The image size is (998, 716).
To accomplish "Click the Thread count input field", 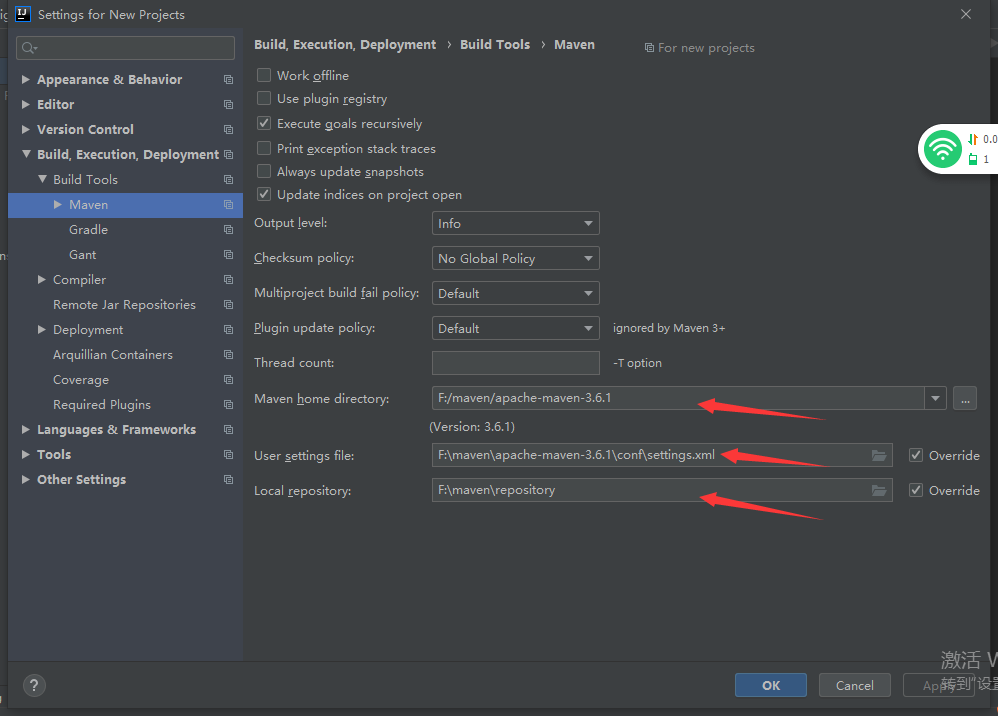I will tap(516, 363).
